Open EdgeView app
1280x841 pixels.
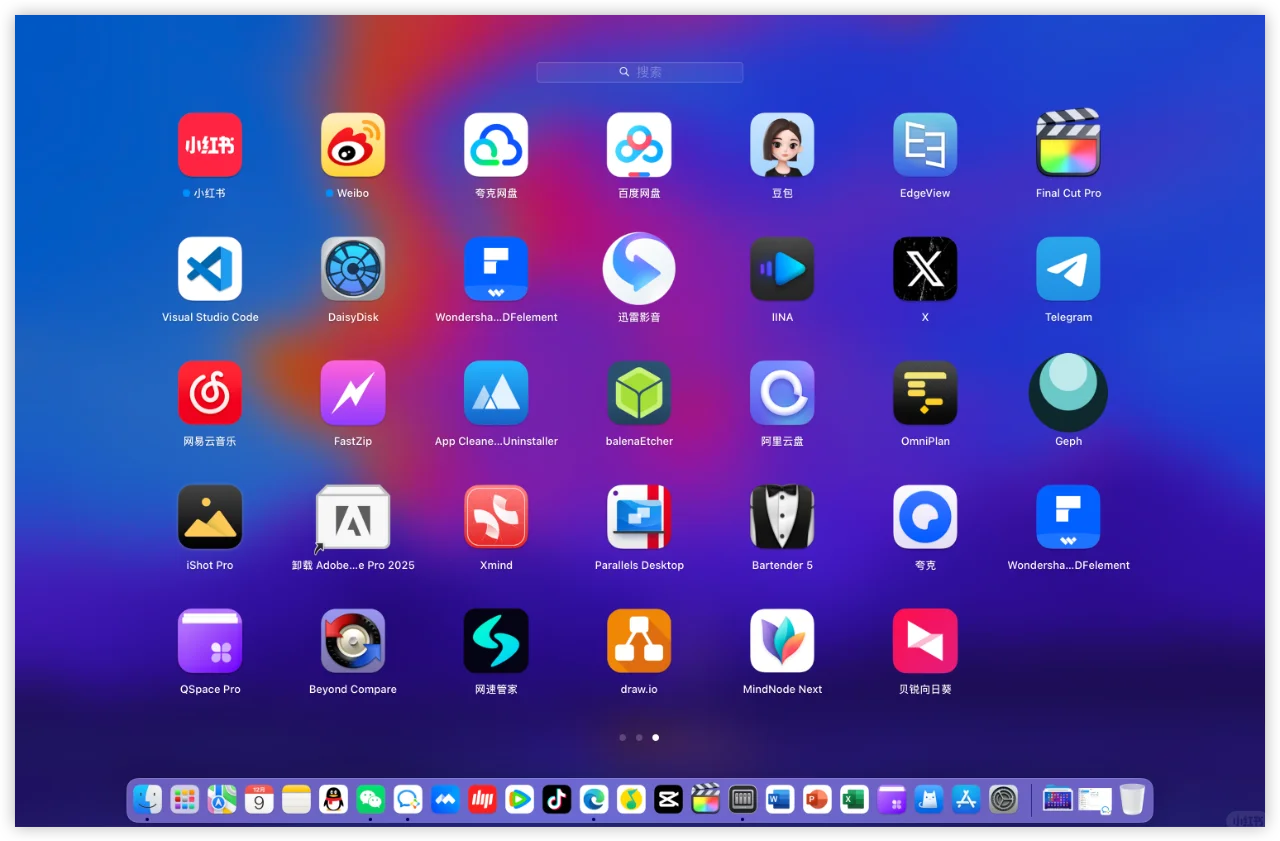tap(925, 145)
